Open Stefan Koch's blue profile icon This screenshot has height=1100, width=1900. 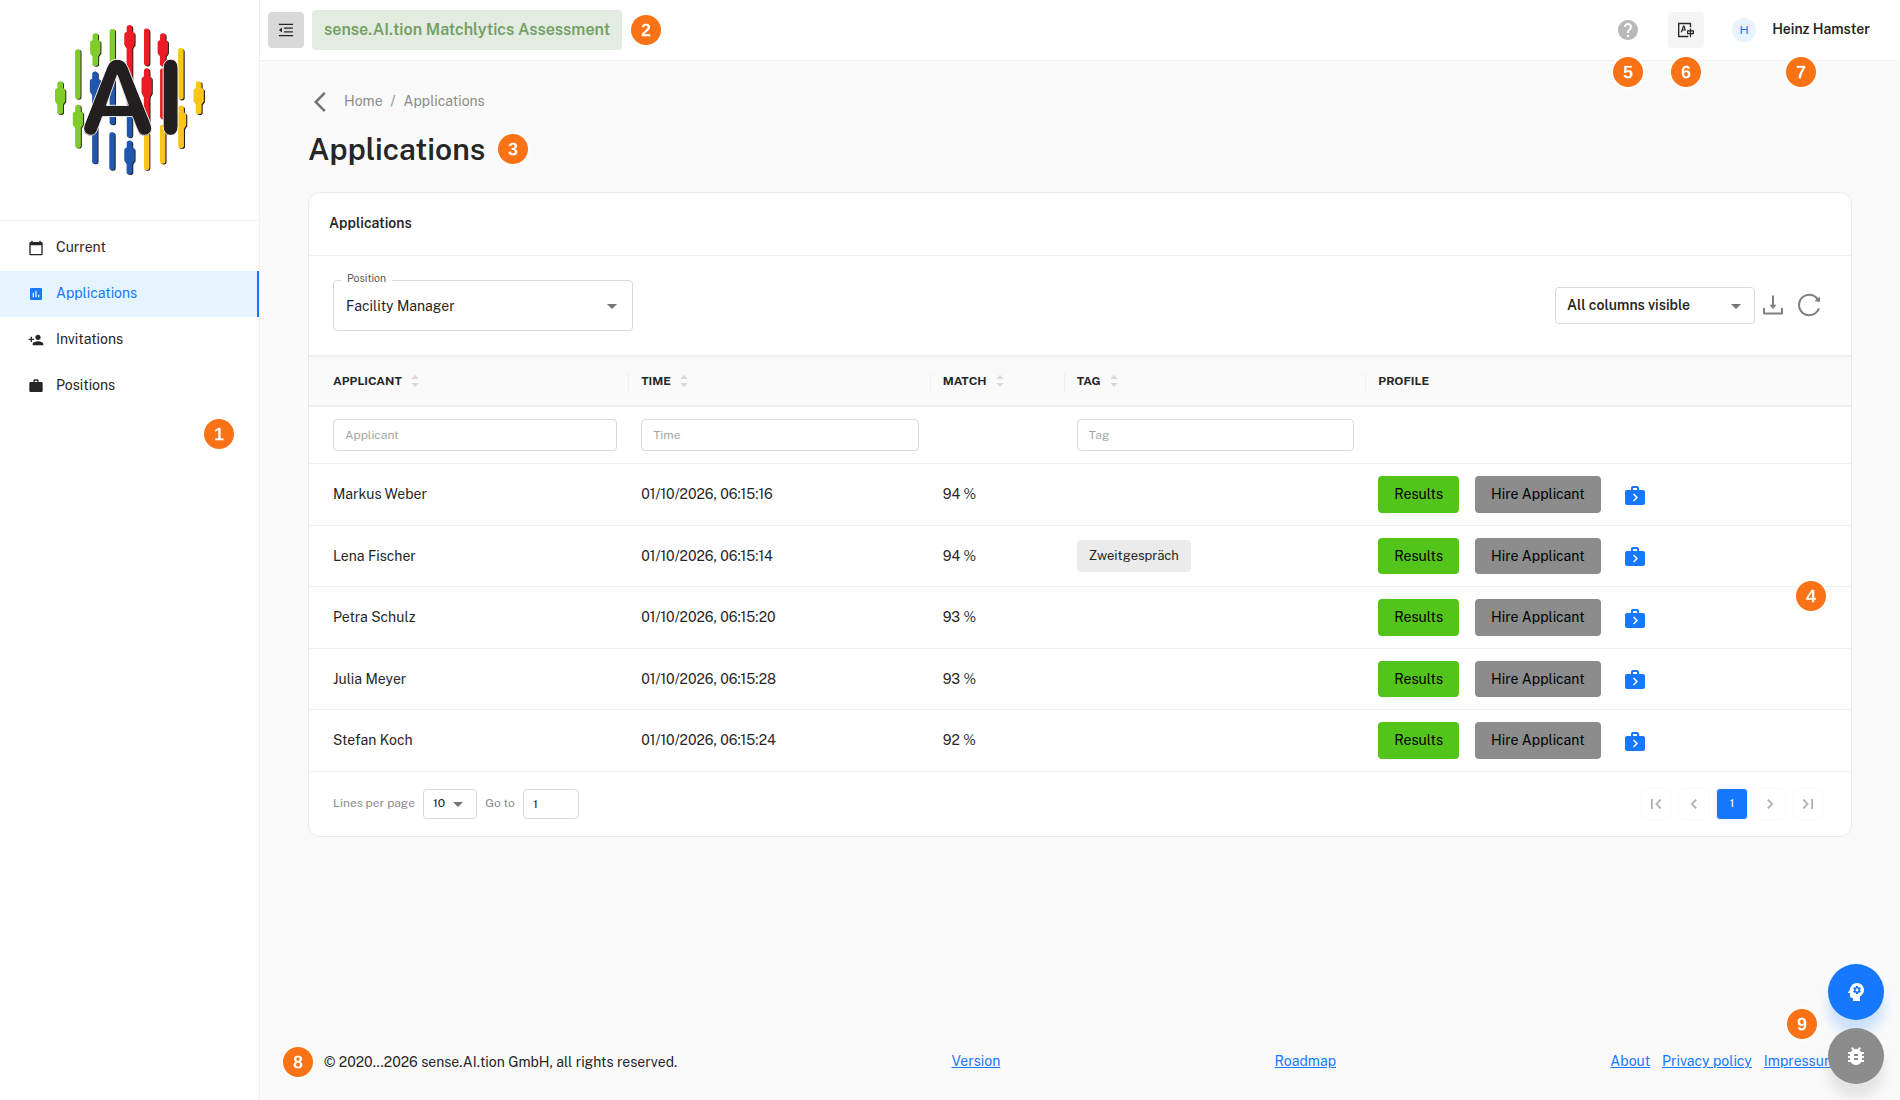[1635, 741]
